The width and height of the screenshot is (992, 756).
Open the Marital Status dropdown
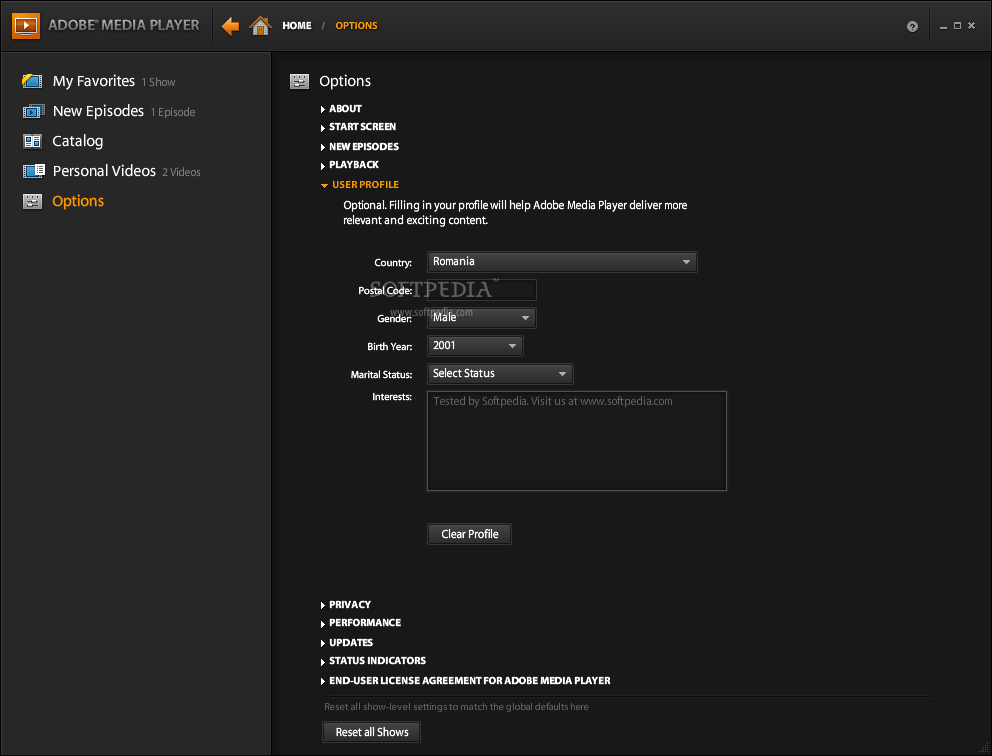click(500, 374)
